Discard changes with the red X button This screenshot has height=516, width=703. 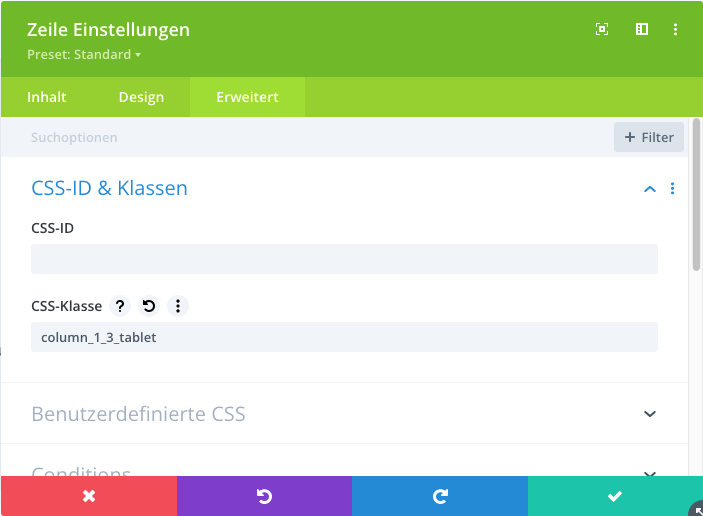point(89,496)
